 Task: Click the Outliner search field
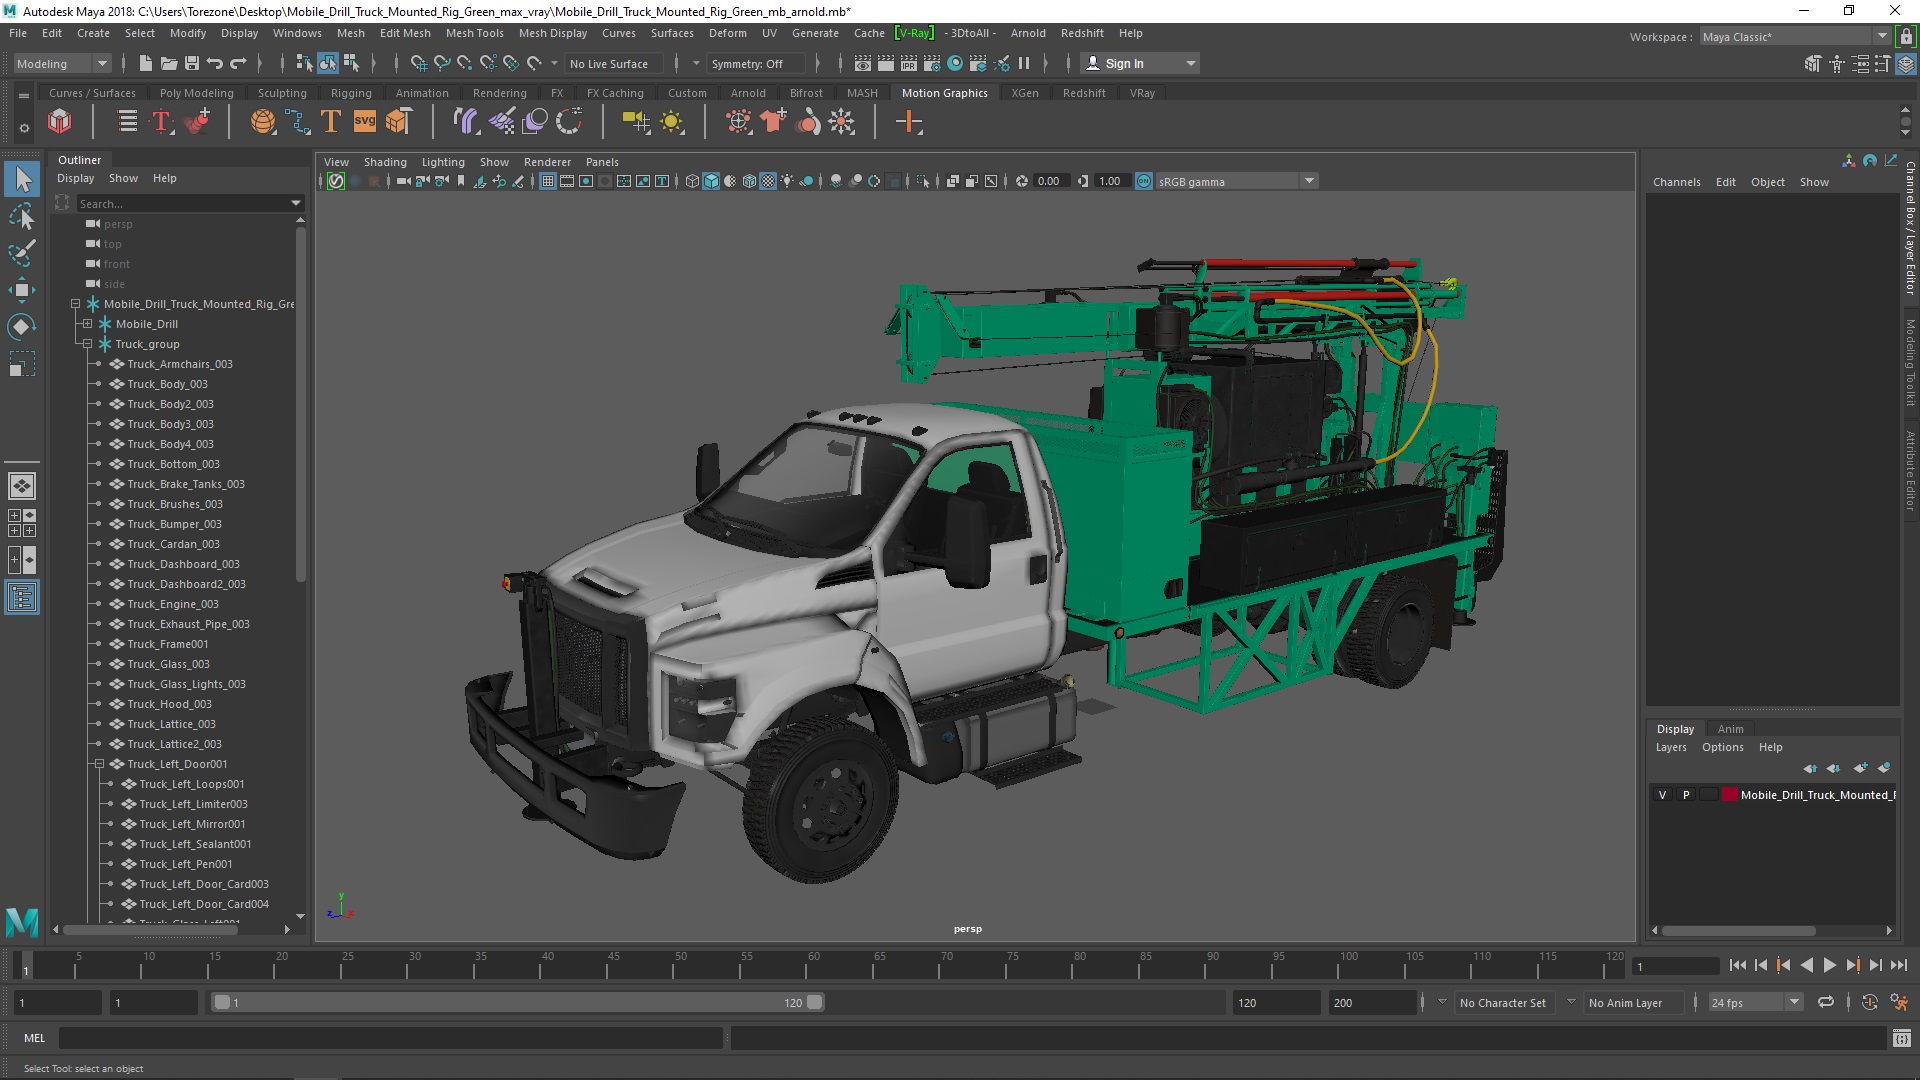[x=182, y=203]
